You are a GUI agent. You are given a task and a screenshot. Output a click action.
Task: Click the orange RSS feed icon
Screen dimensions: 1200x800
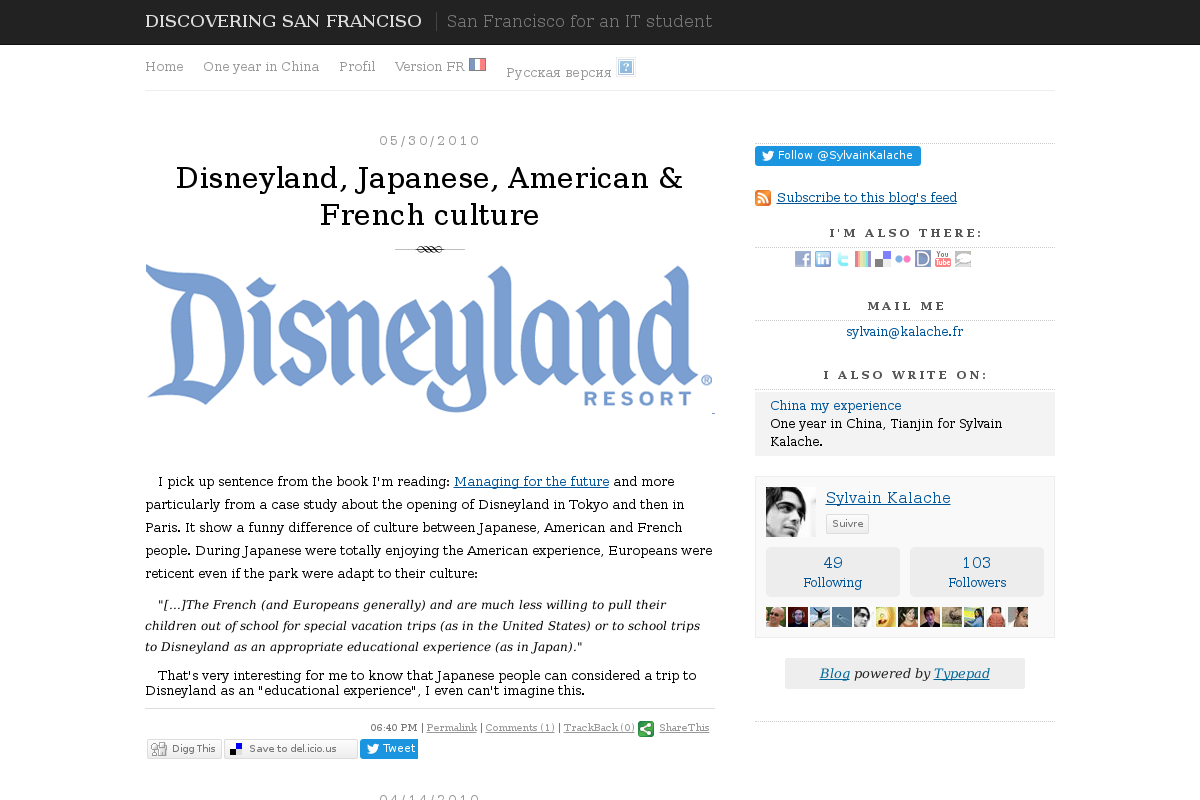[x=763, y=198]
